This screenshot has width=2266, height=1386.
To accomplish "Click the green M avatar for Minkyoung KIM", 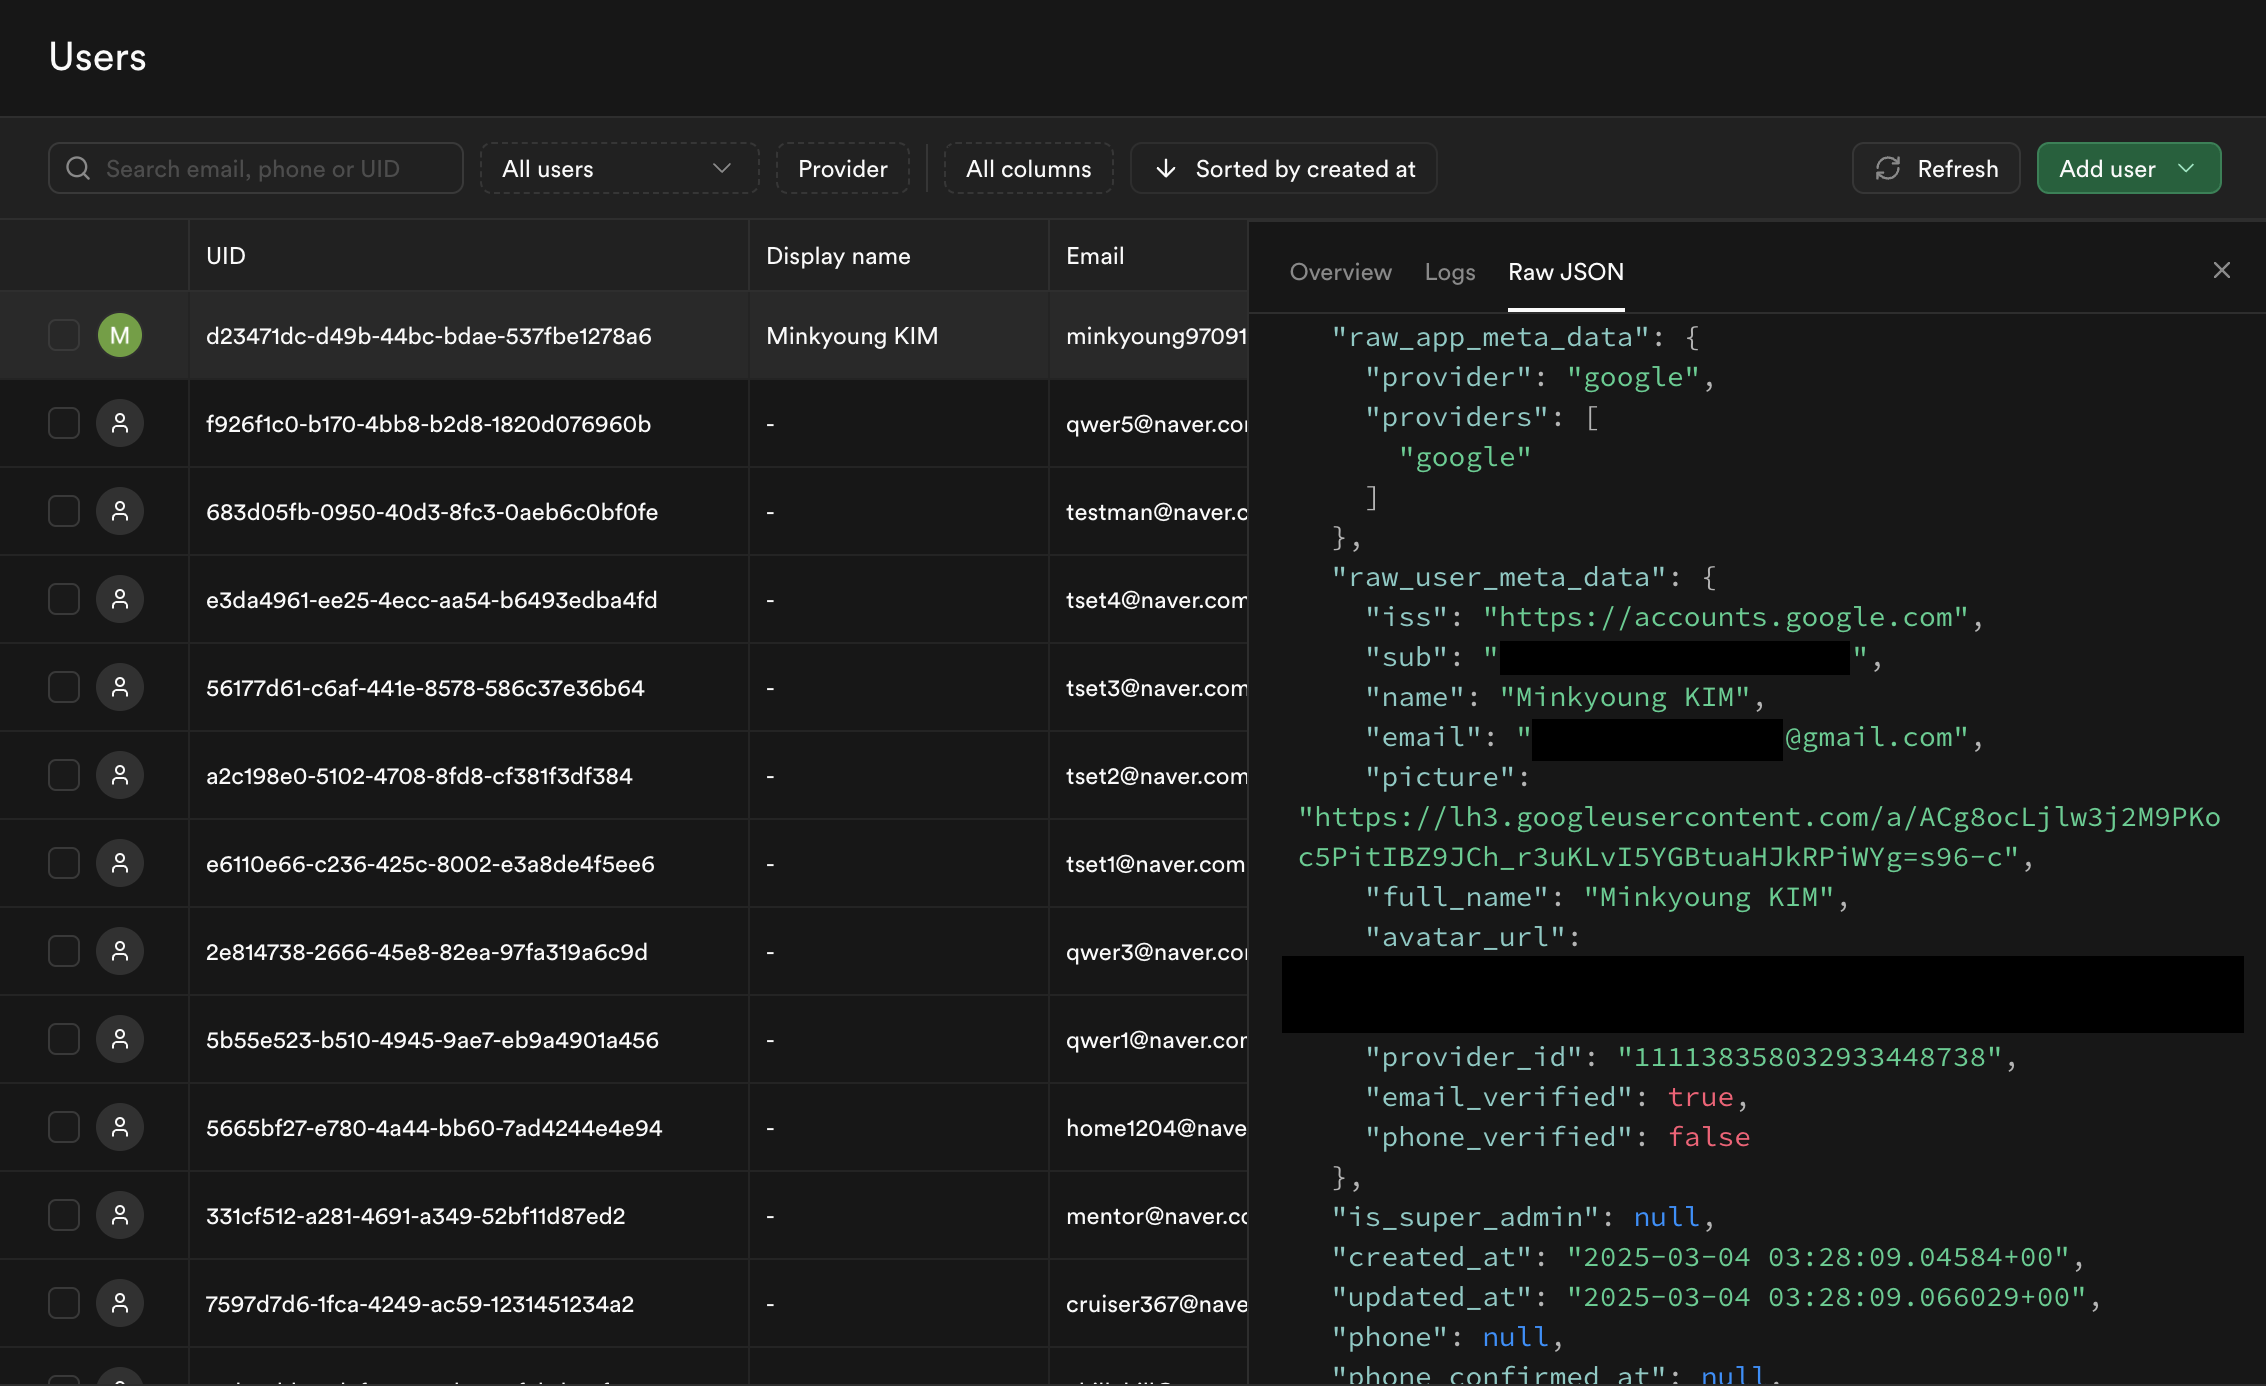I will tap(120, 335).
